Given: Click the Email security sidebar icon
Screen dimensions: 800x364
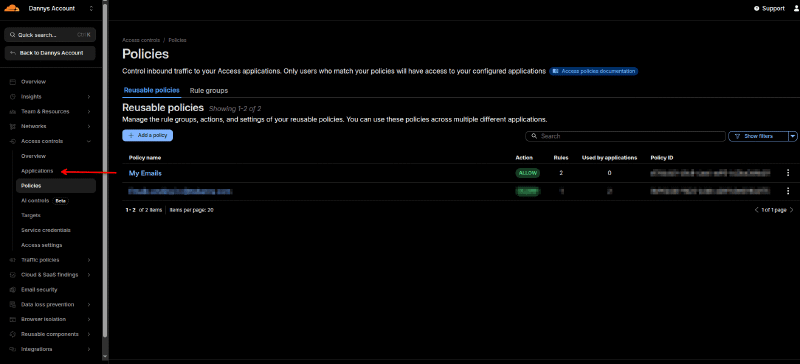Looking at the screenshot, I should pos(12,289).
